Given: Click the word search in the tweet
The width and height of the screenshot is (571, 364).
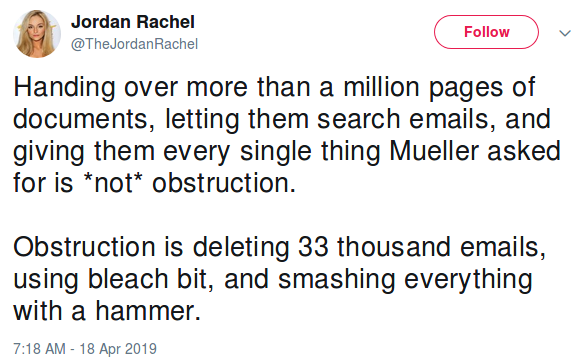Looking at the screenshot, I should [x=359, y=119].
